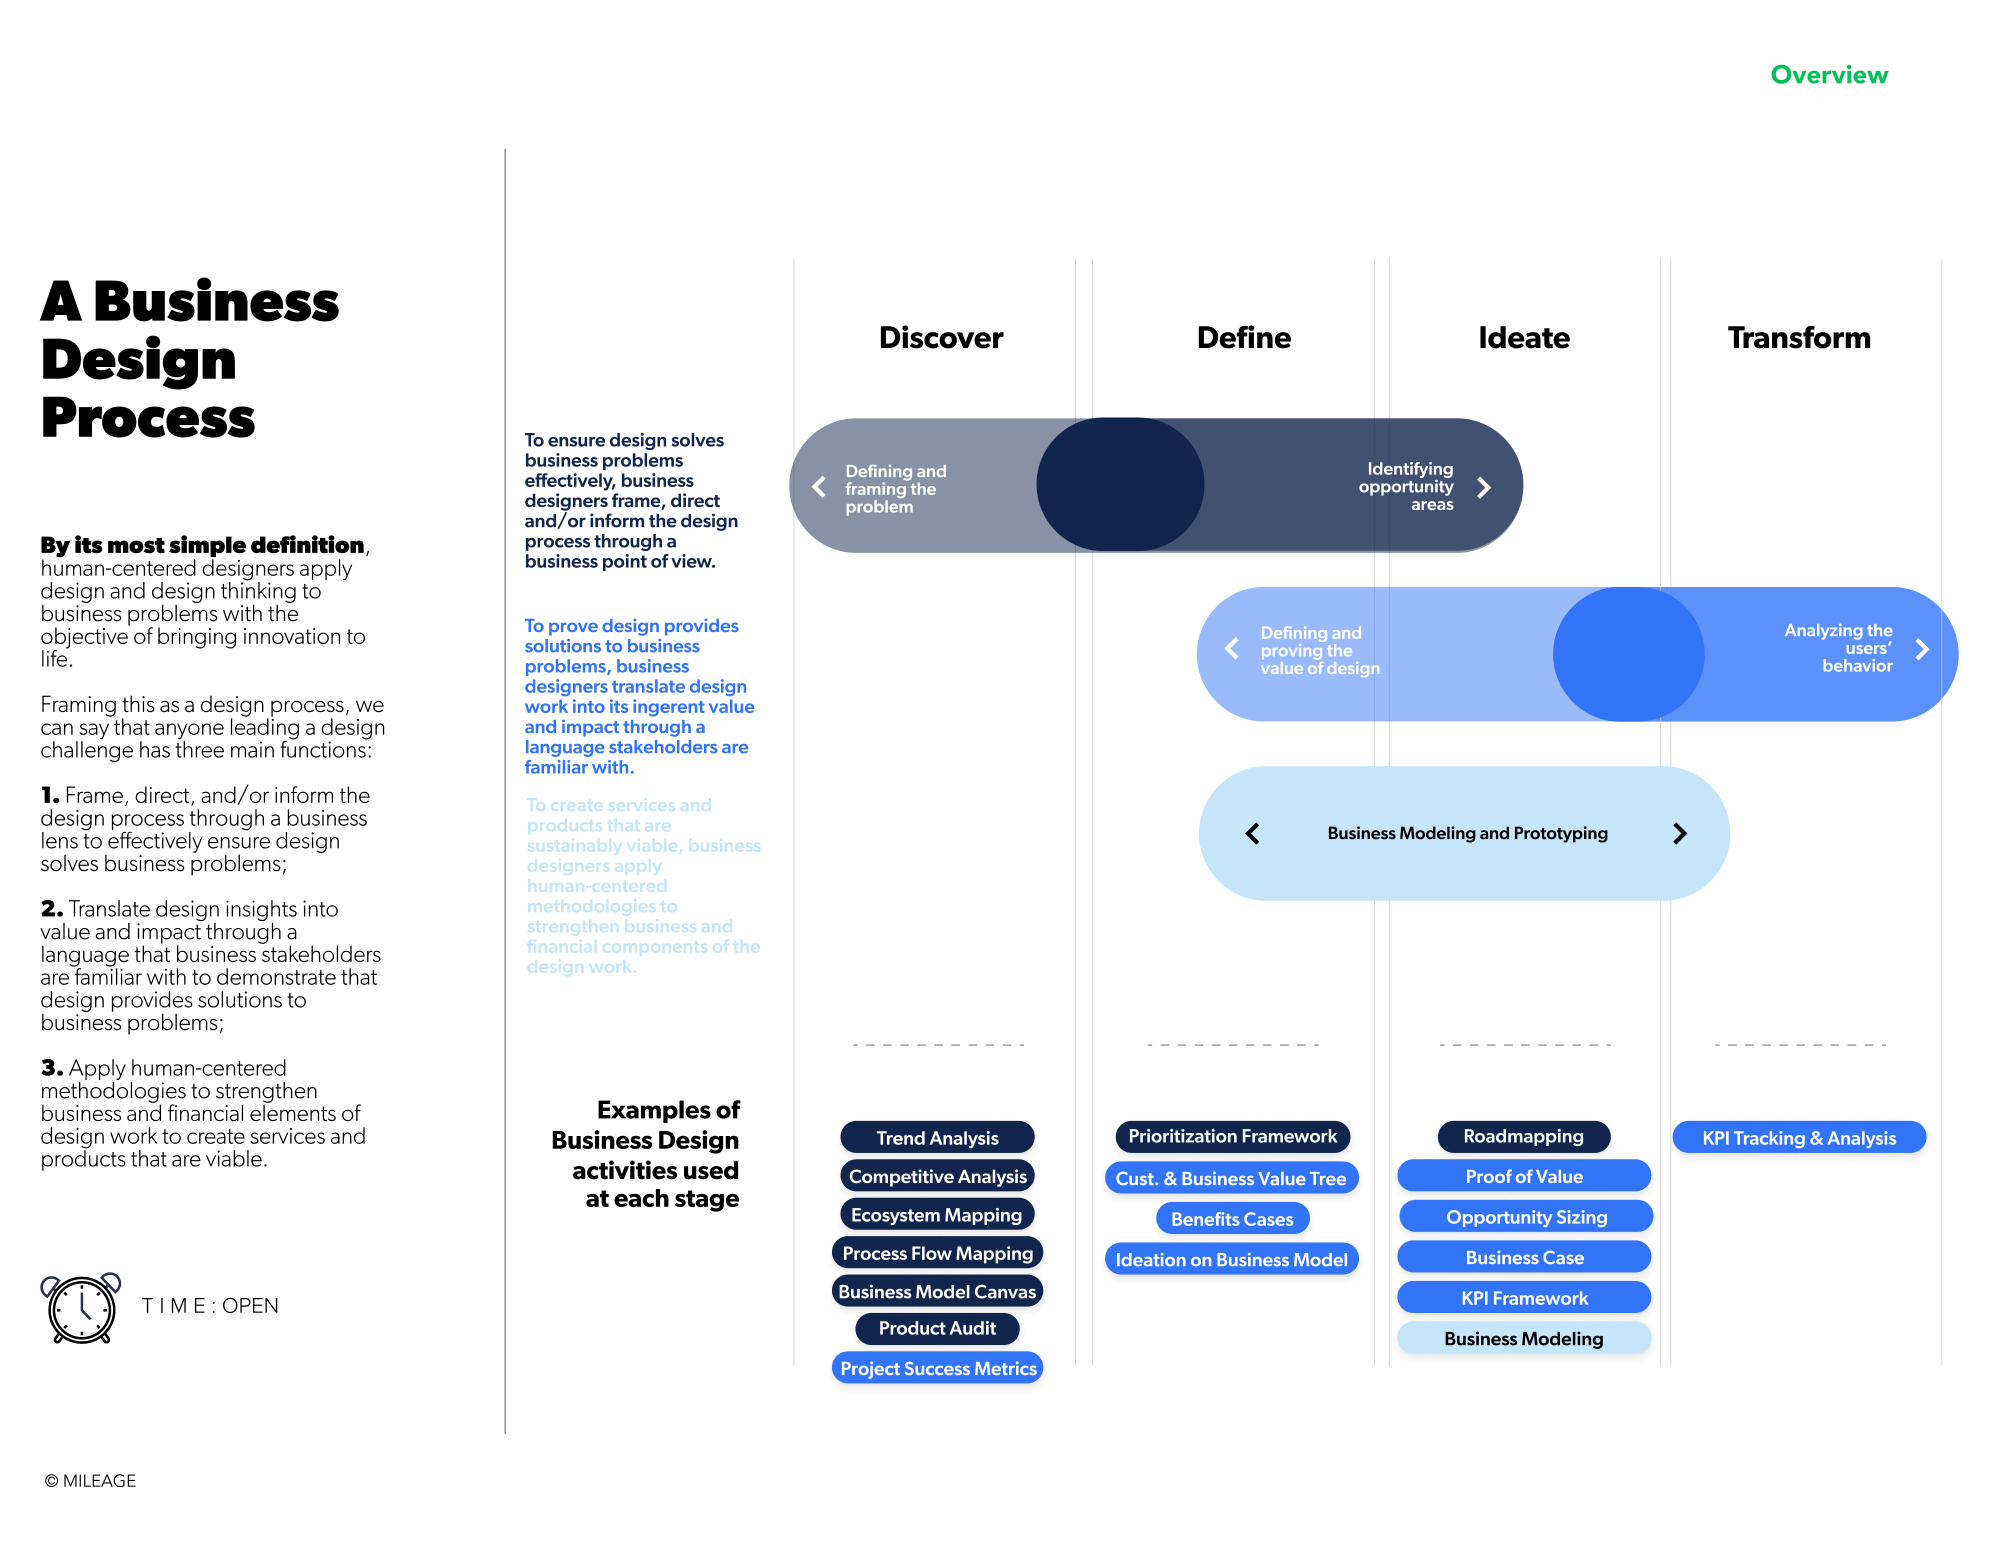
Task: Toggle the Business Model Canvas activity tag
Action: [938, 1289]
